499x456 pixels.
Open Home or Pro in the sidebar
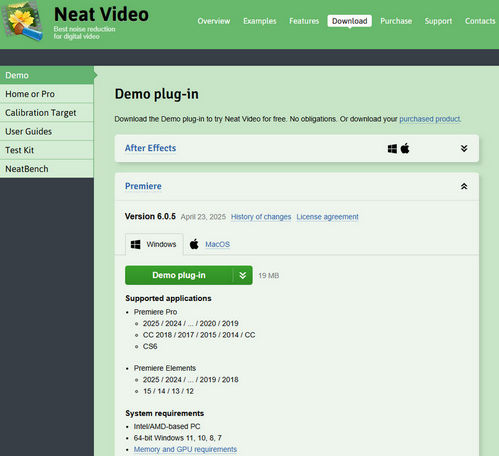pos(47,94)
